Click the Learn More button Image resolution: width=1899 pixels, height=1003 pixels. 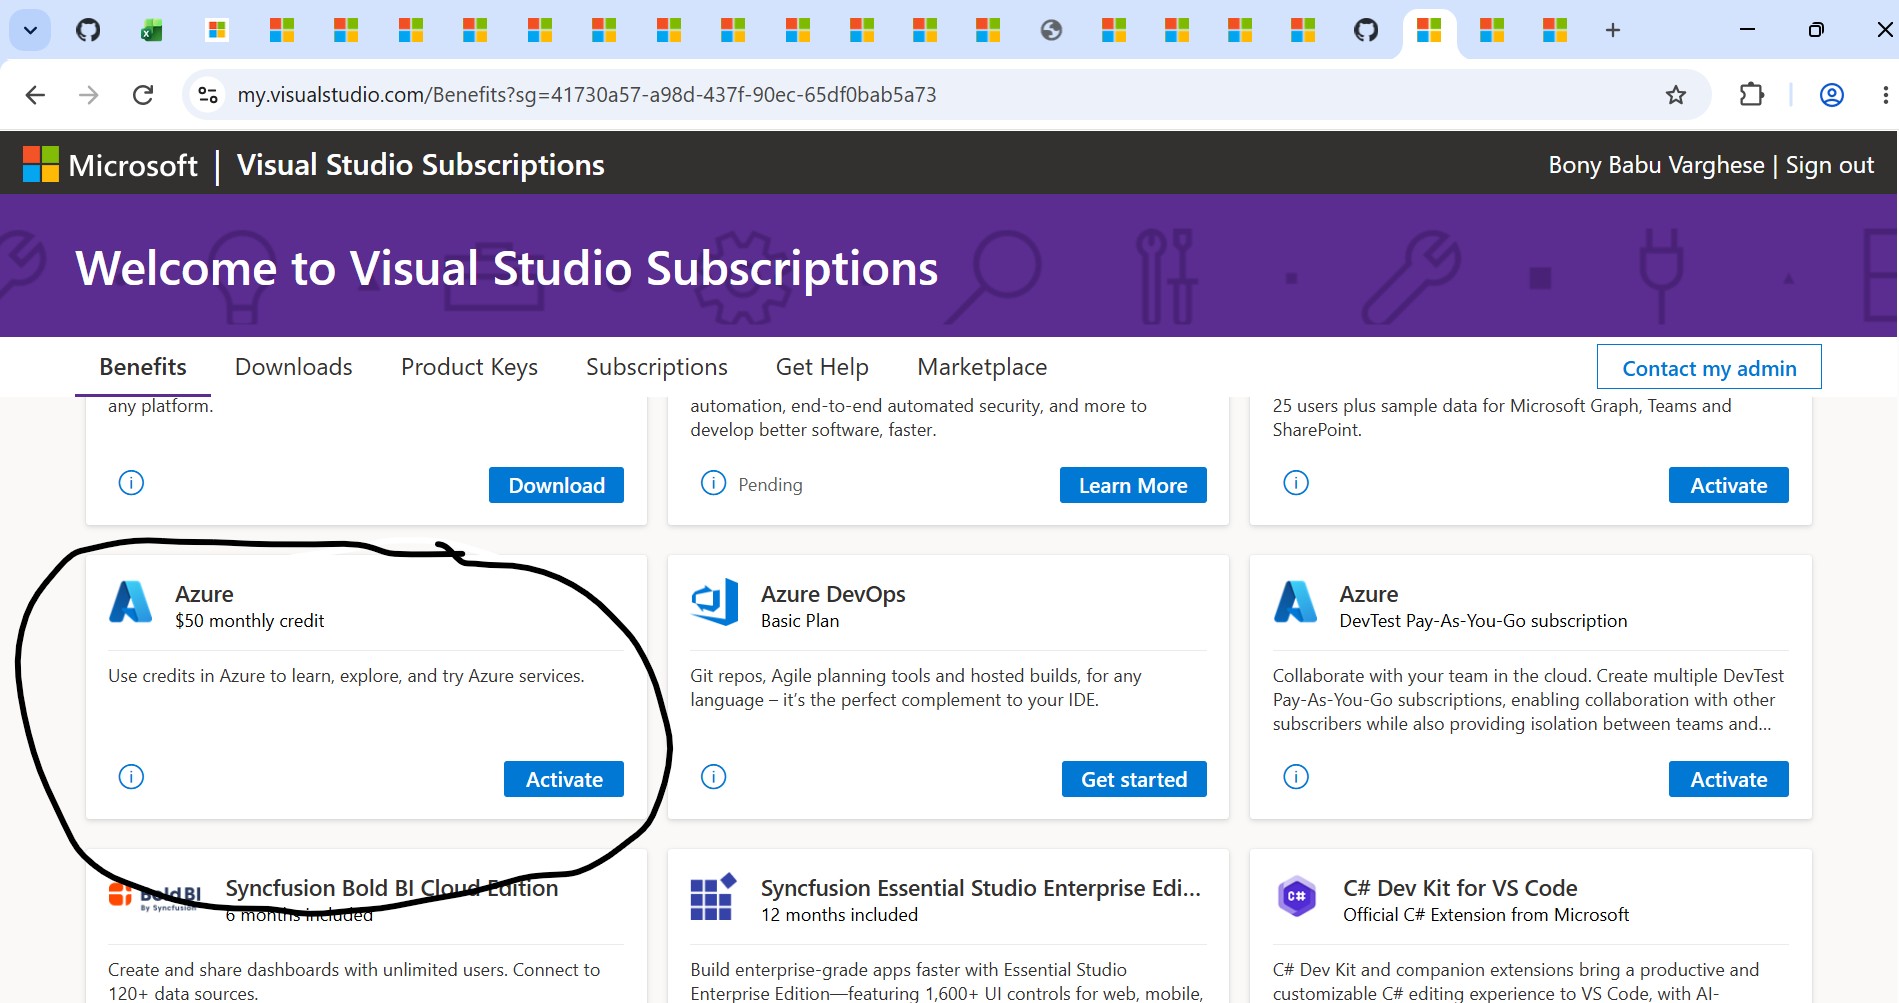pos(1133,485)
